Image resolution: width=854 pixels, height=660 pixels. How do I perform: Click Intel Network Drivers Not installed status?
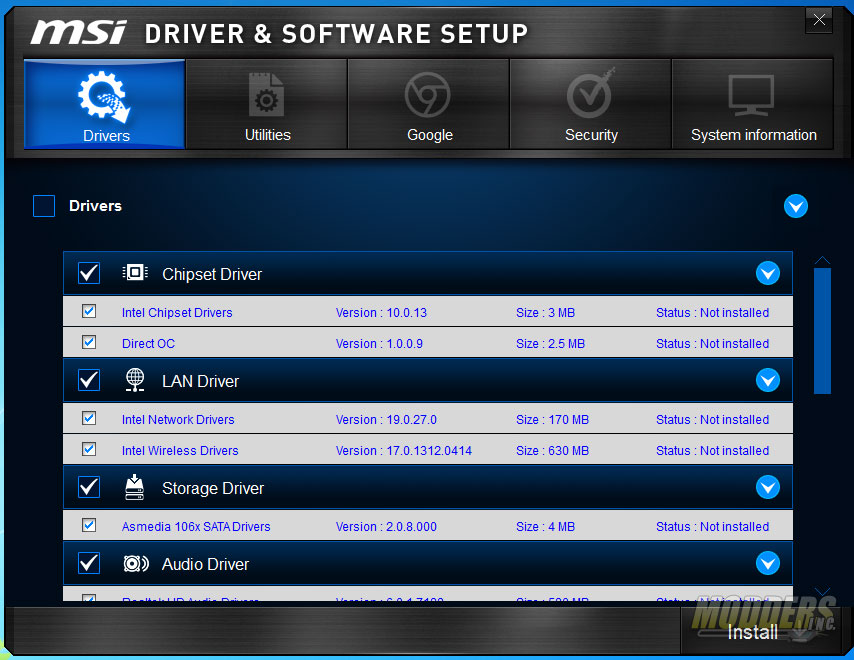(712, 420)
